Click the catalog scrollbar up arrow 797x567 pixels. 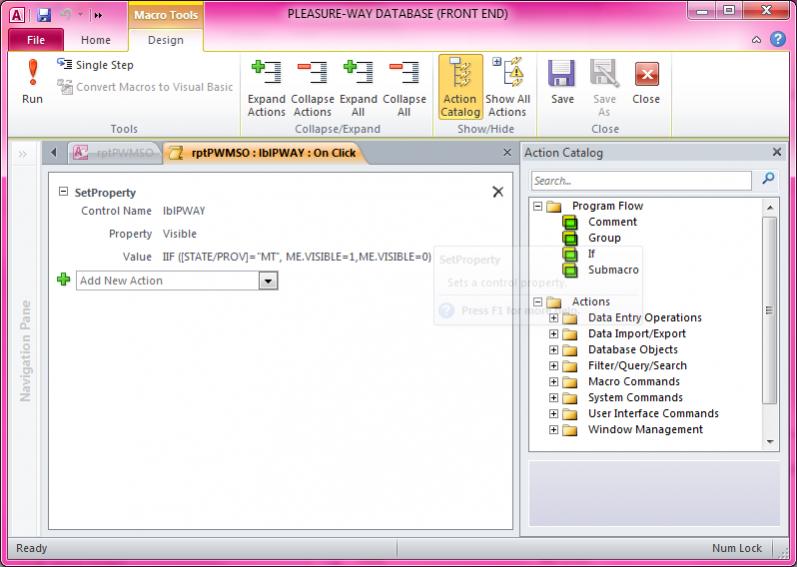(770, 207)
